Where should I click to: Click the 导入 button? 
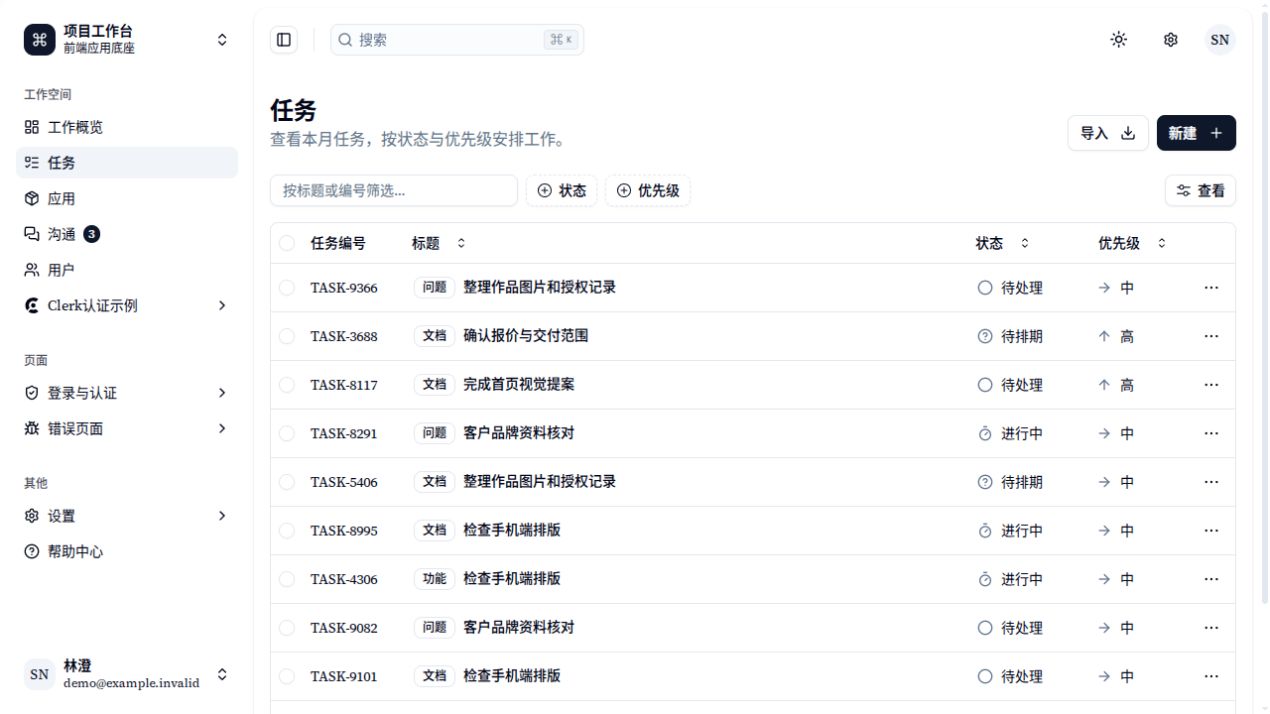tap(1108, 133)
